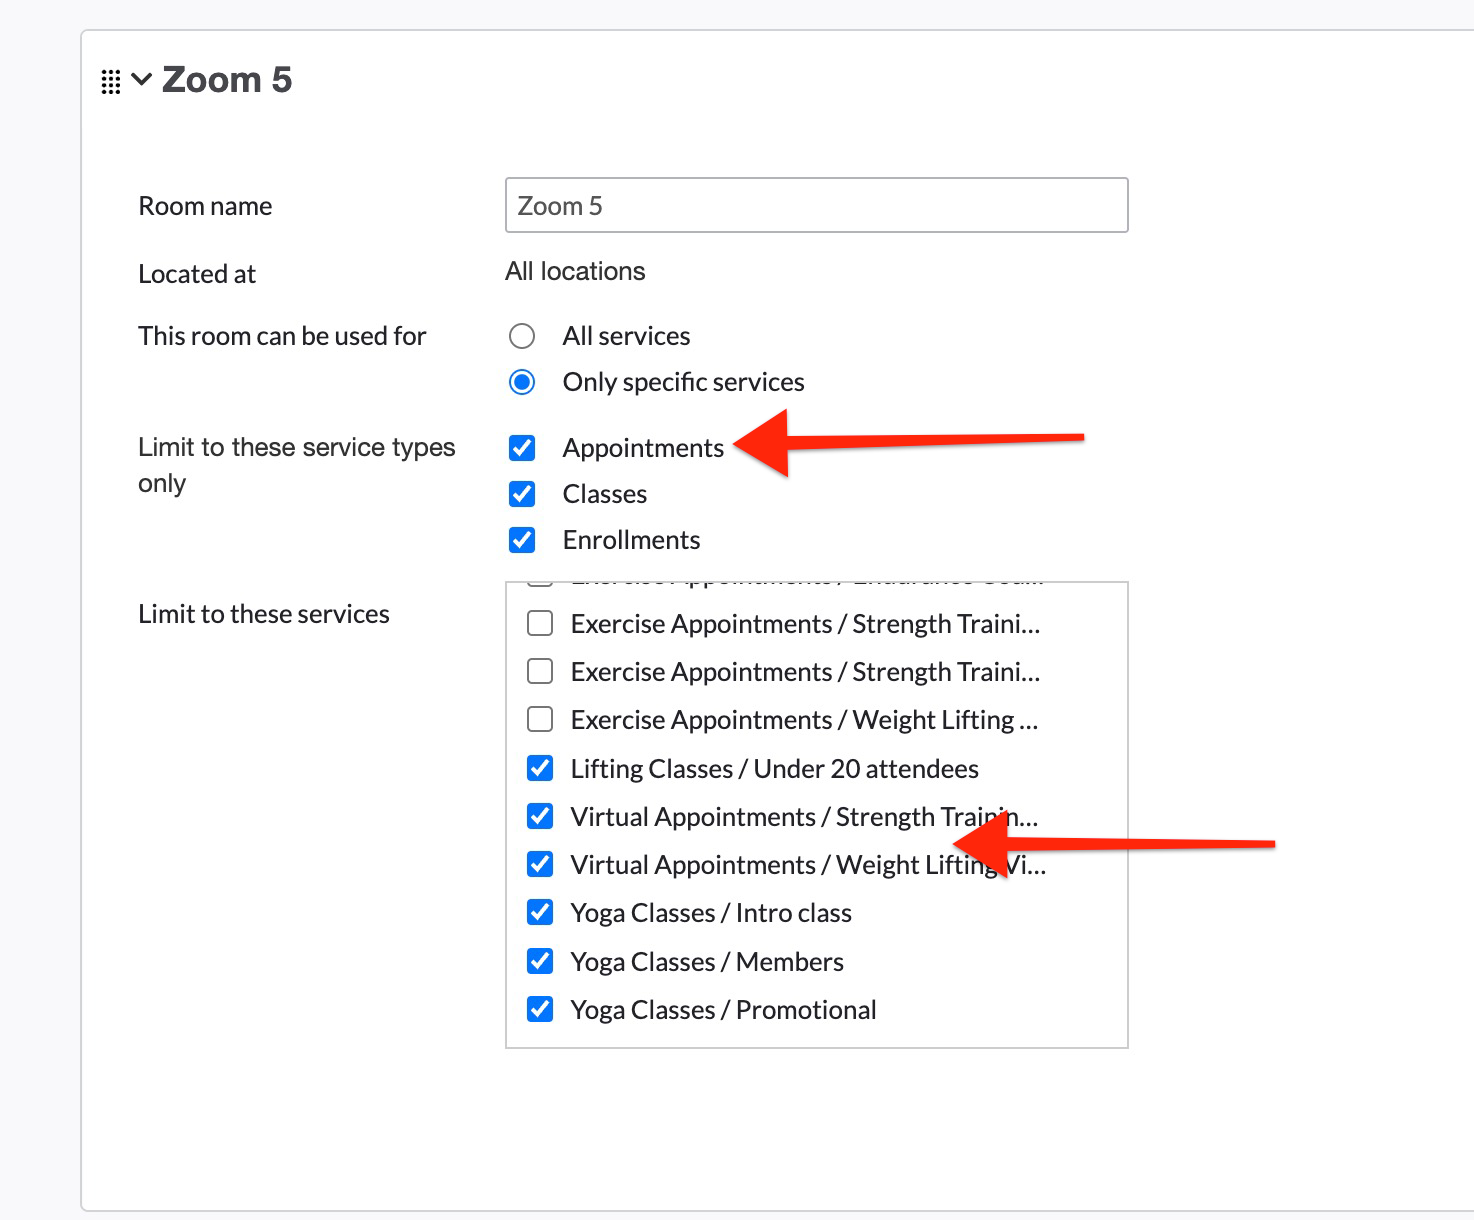1474x1220 pixels.
Task: Click the Zoom 5 section heading
Action: tap(227, 80)
